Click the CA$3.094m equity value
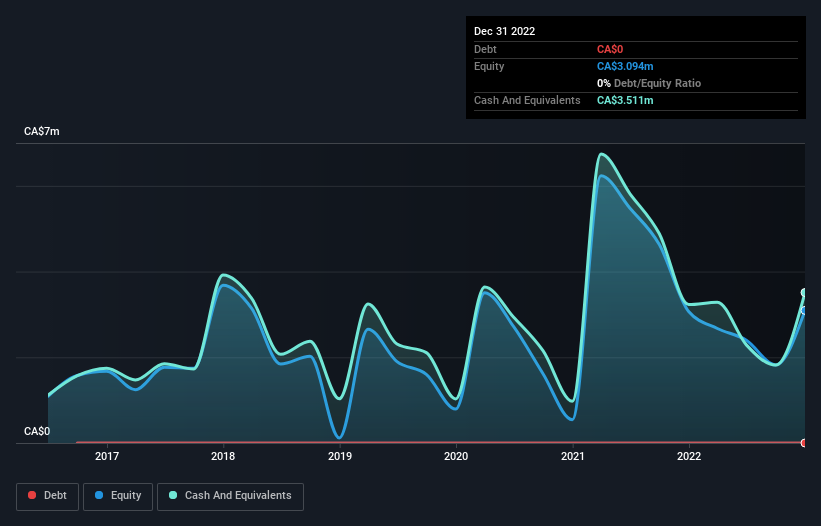This screenshot has width=821, height=526. point(625,66)
